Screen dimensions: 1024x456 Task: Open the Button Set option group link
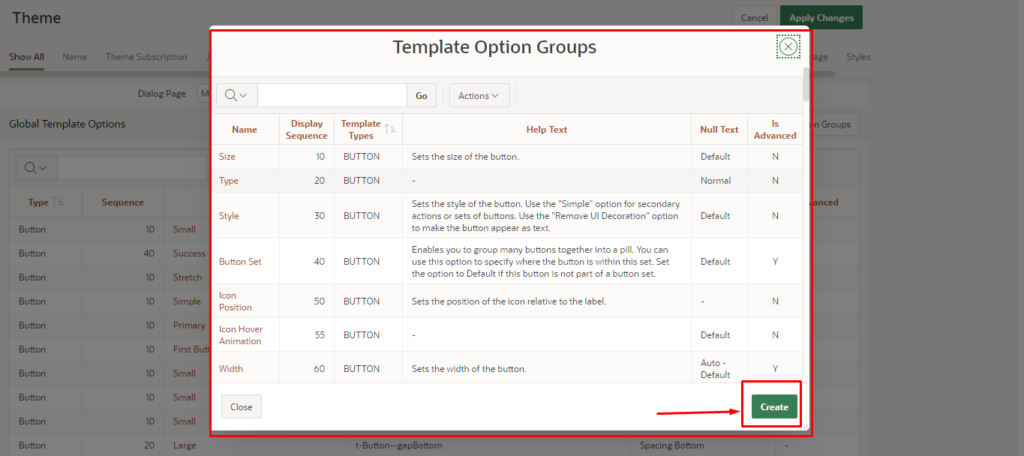pos(239,261)
